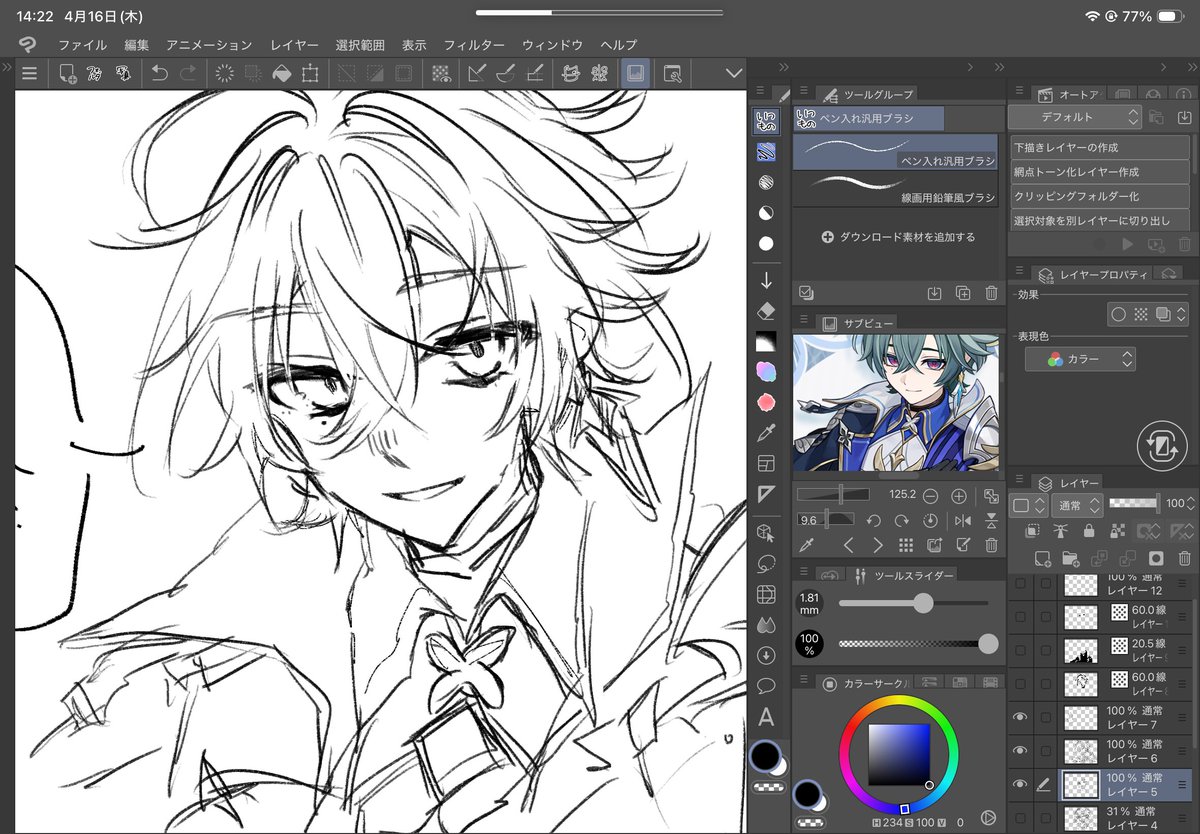Select the gradient tool in the tool palette
The height and width of the screenshot is (834, 1200).
coord(766,341)
